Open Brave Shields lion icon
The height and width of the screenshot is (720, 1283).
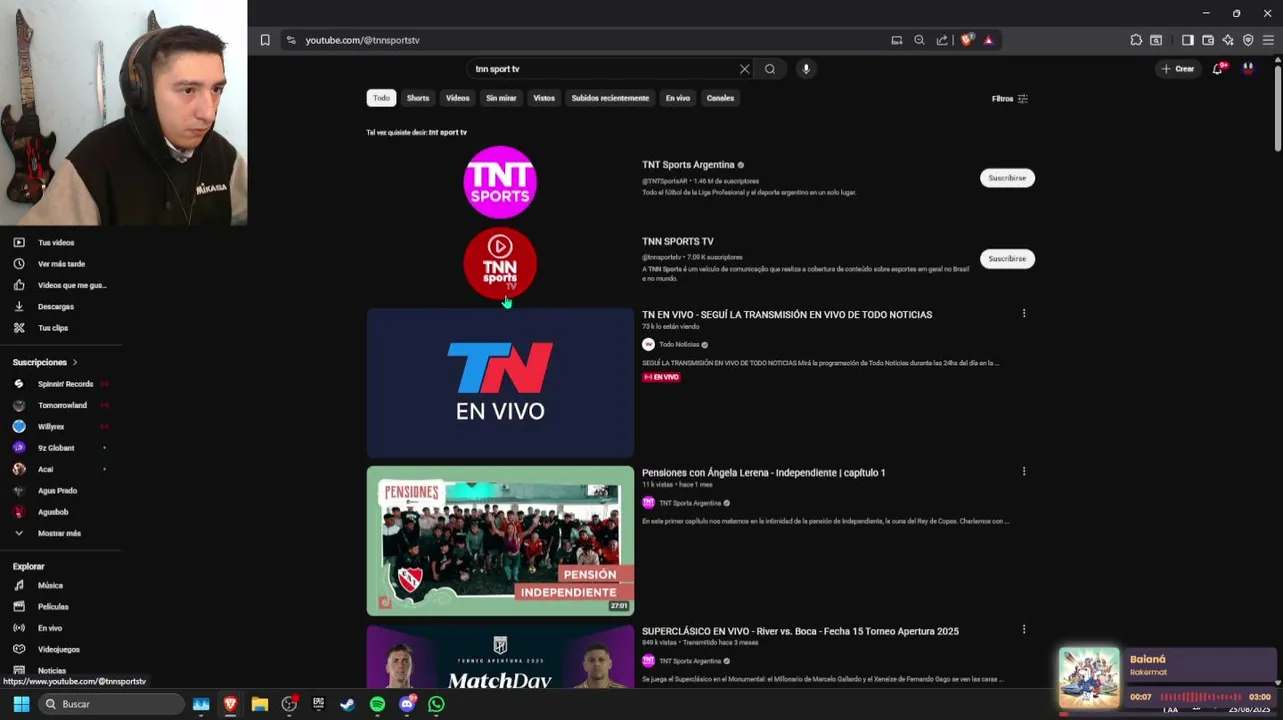click(x=967, y=40)
